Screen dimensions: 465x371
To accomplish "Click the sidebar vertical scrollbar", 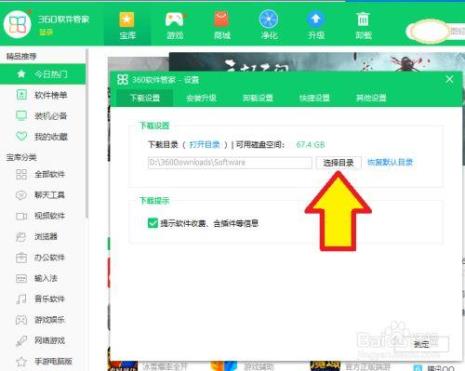I will coord(87,133).
